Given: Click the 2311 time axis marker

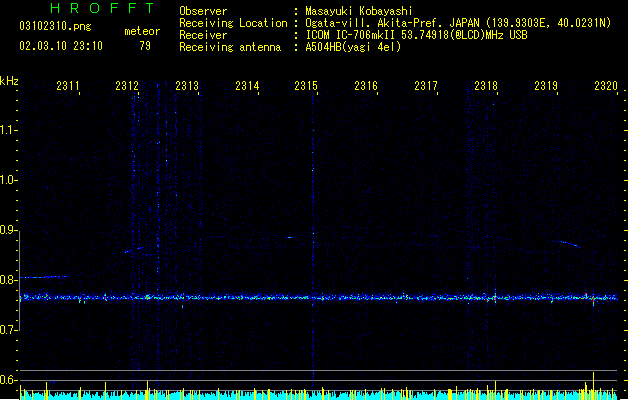Looking at the screenshot, I should click(68, 86).
